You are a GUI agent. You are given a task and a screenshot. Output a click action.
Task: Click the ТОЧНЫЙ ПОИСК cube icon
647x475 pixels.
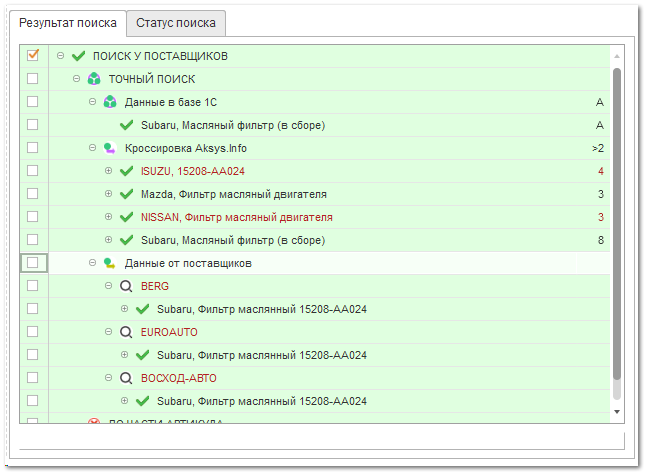[x=94, y=79]
